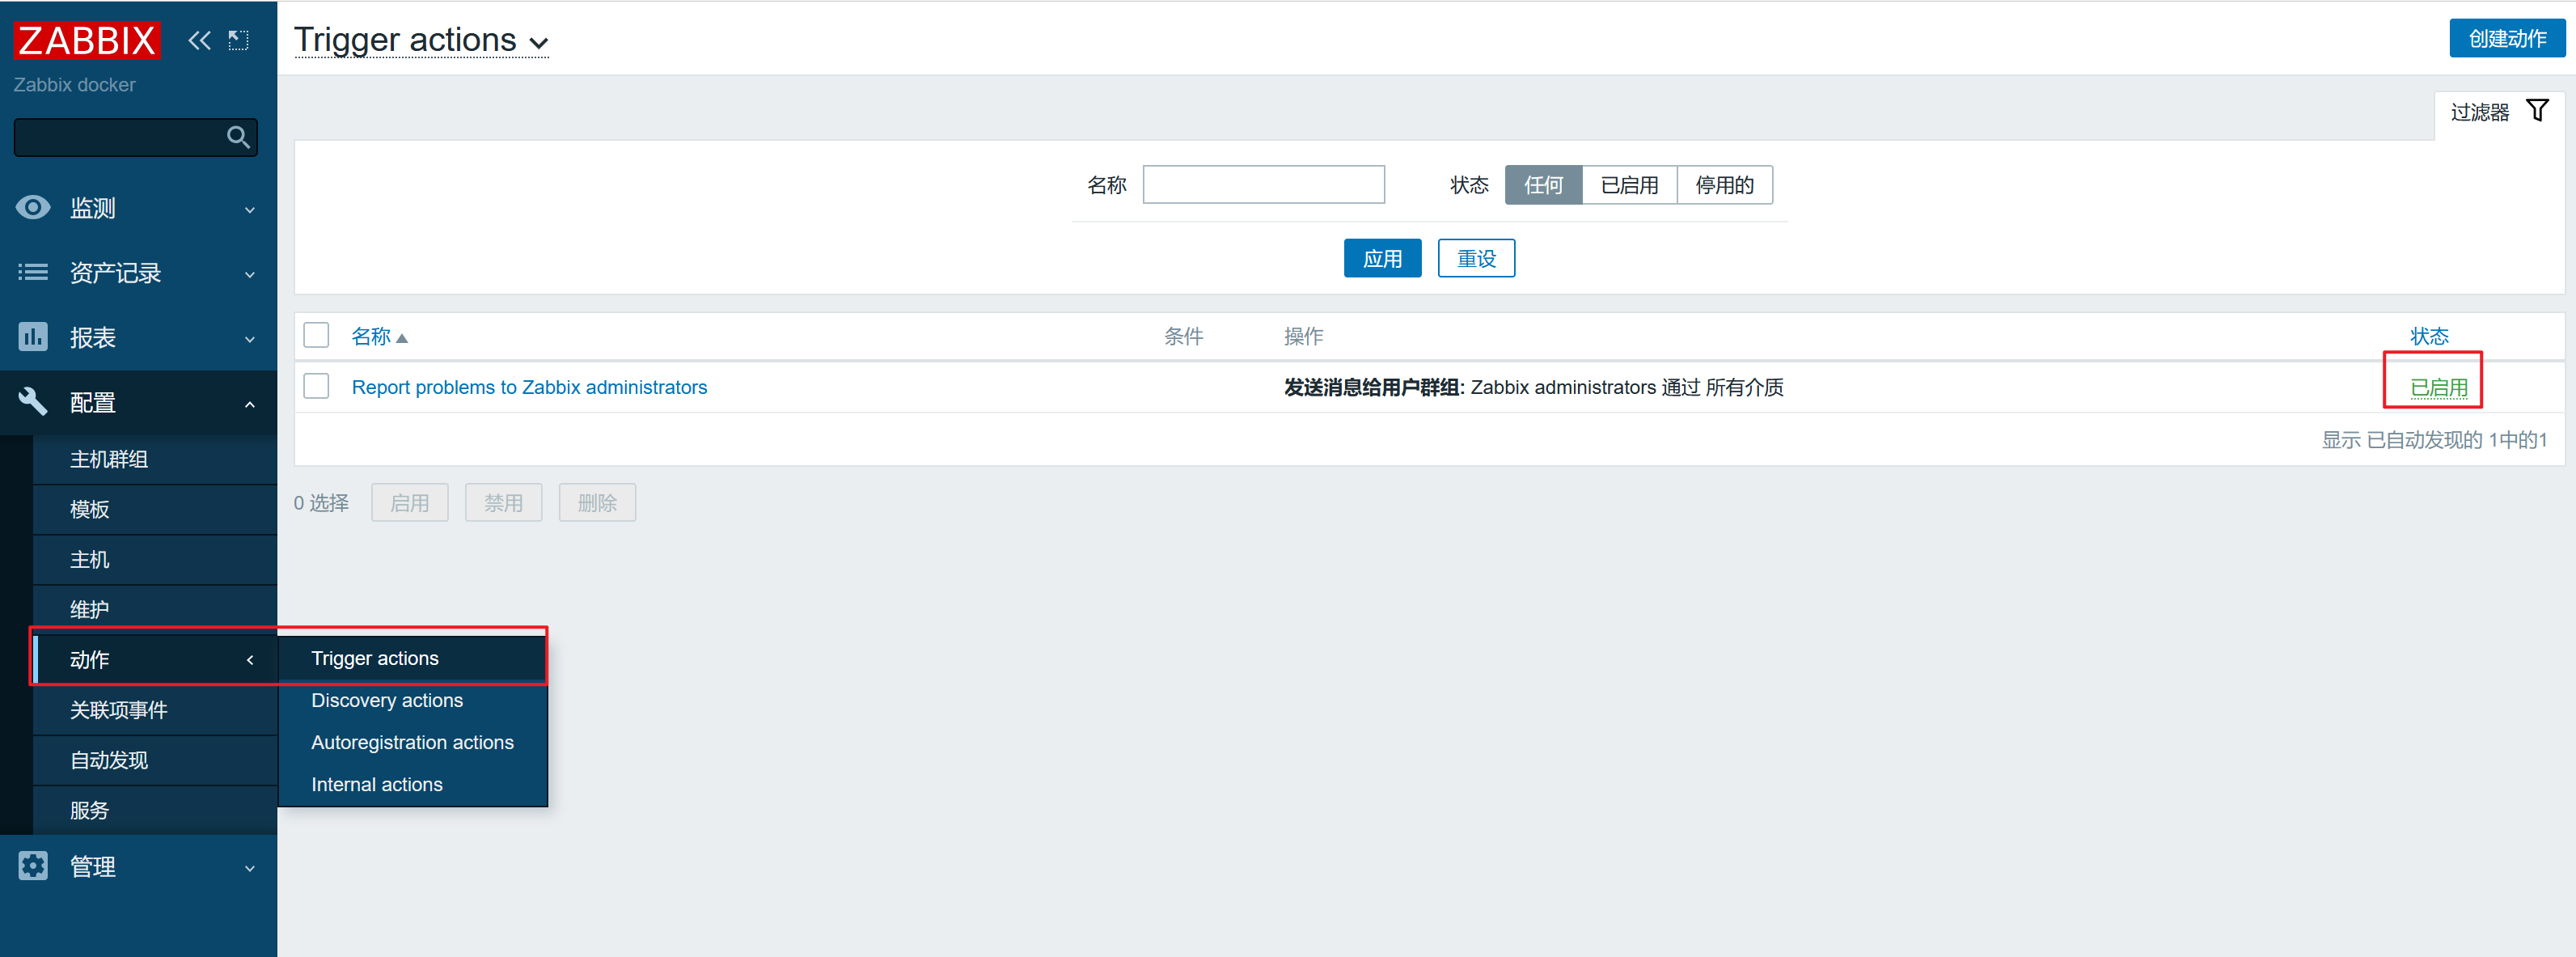Click the search magnifier icon
The width and height of the screenshot is (2576, 957).
237,137
